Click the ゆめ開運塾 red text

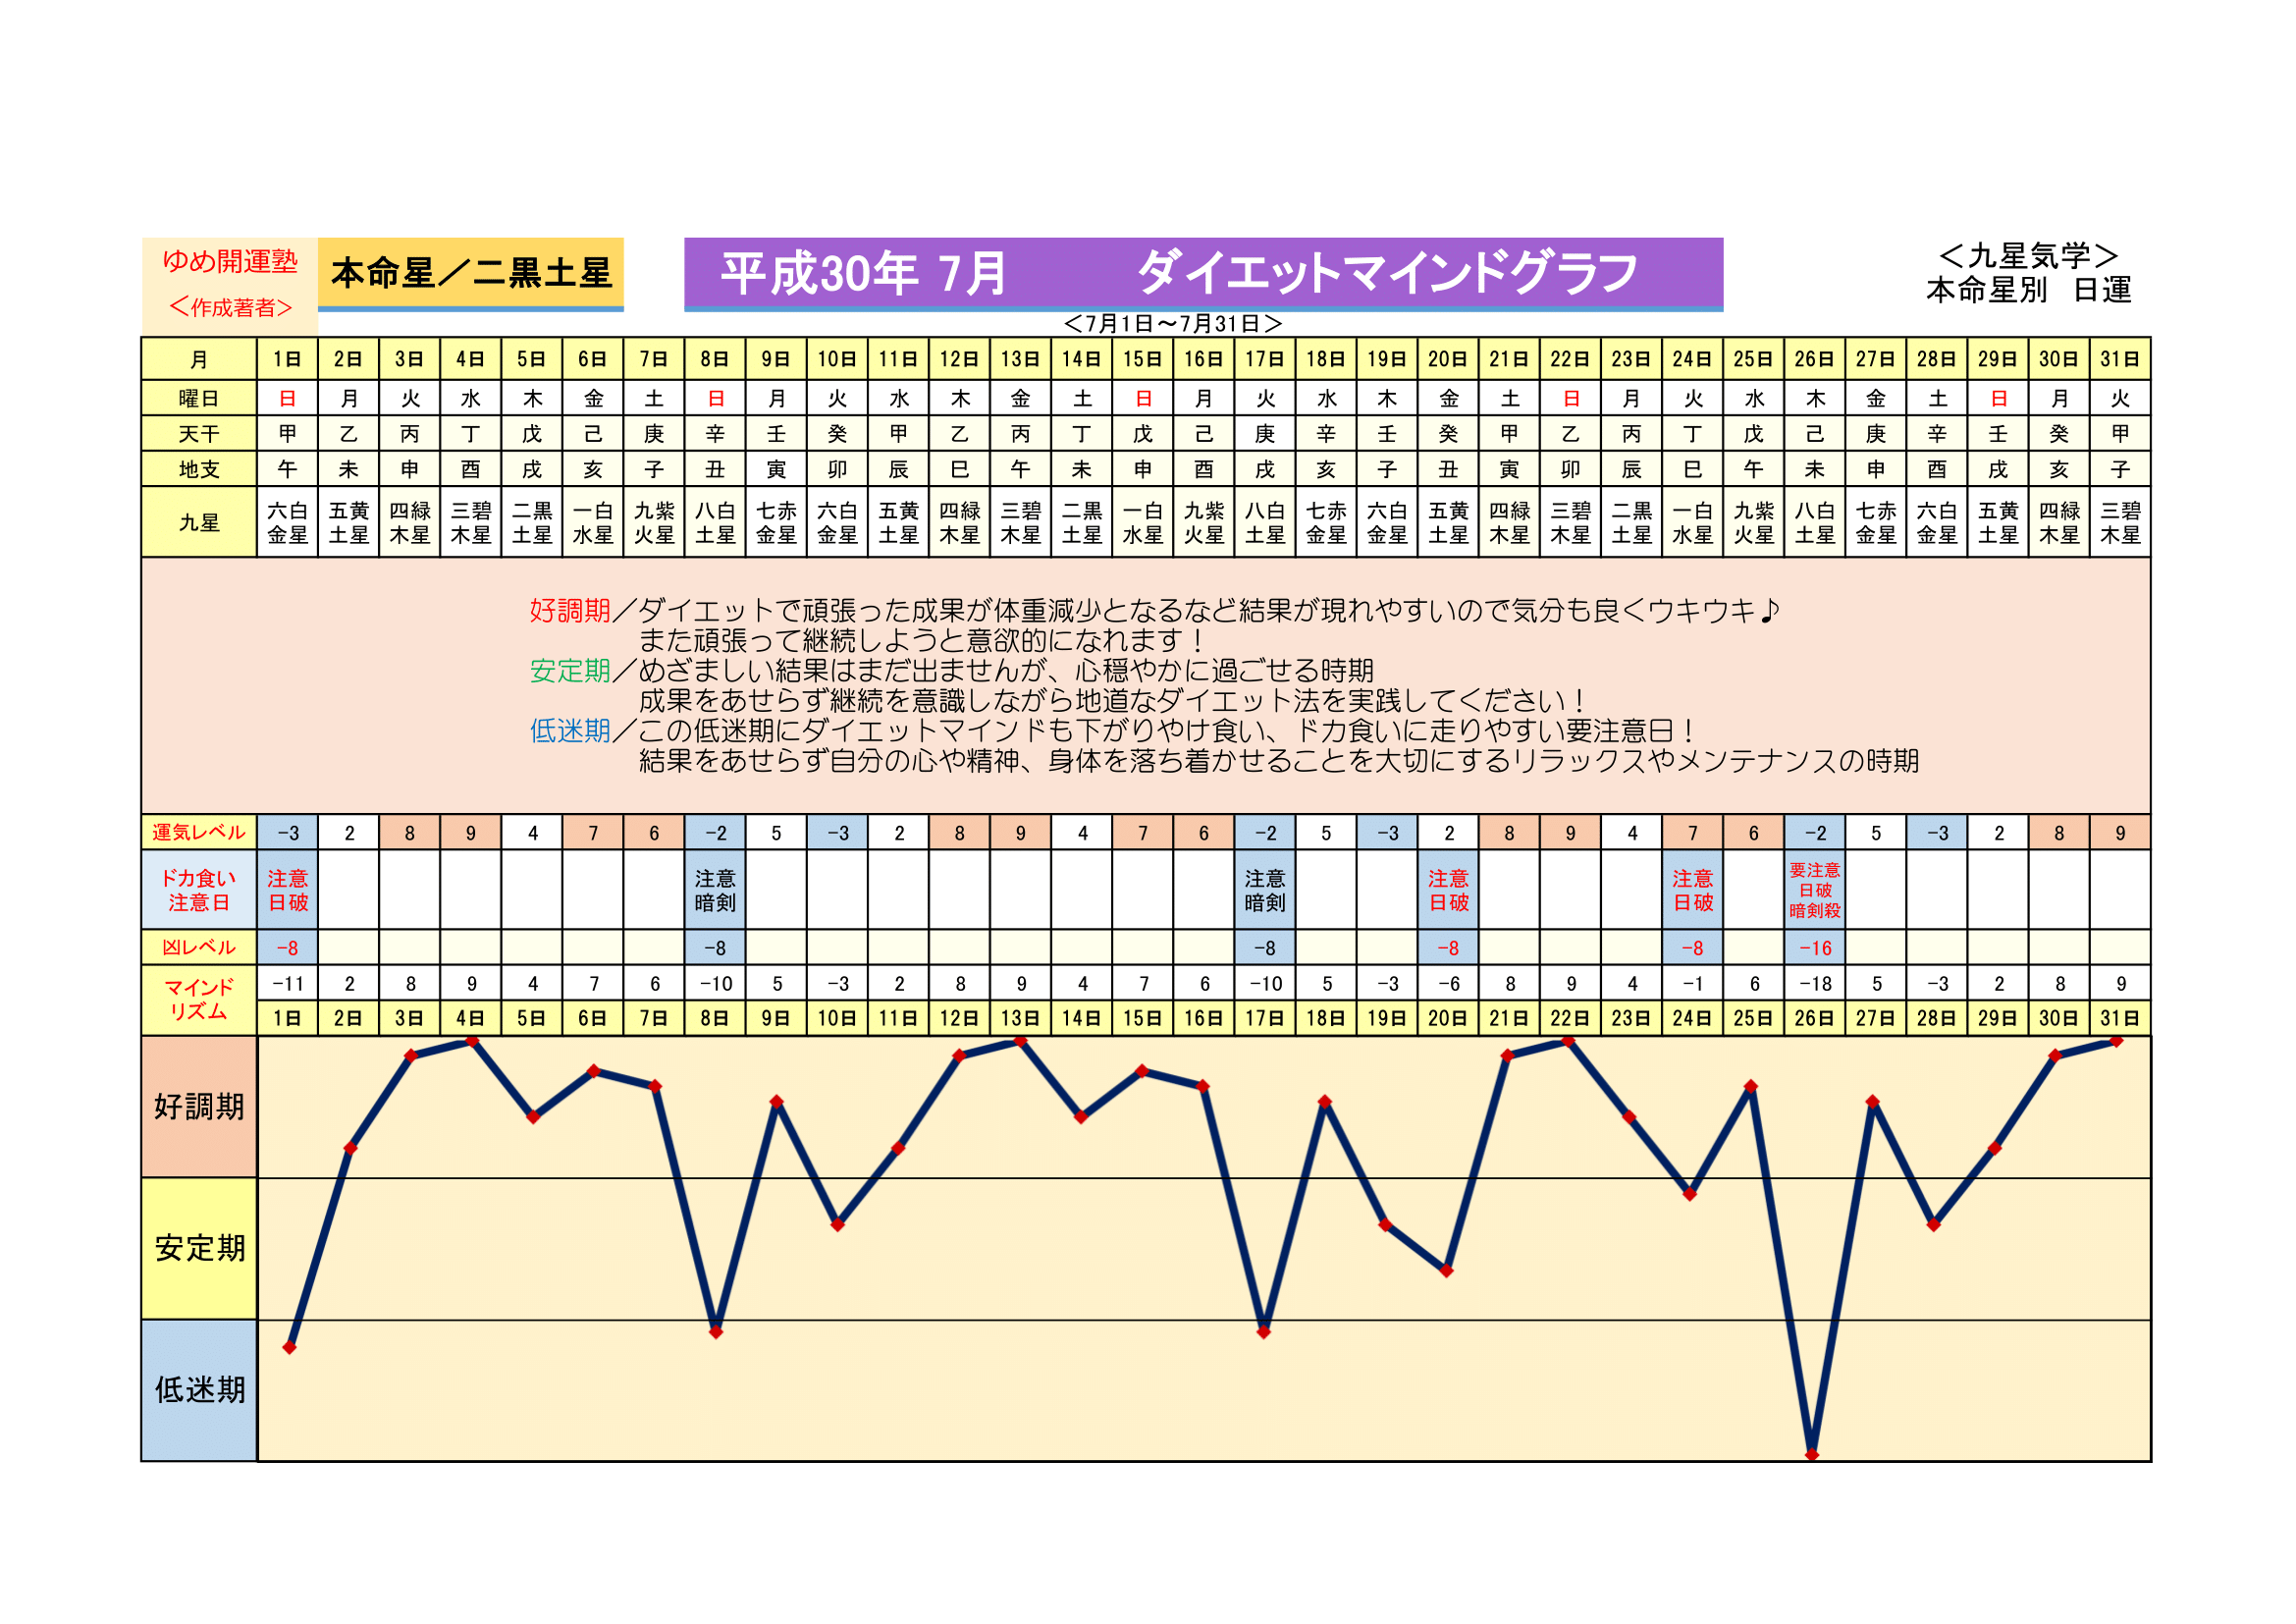point(230,261)
